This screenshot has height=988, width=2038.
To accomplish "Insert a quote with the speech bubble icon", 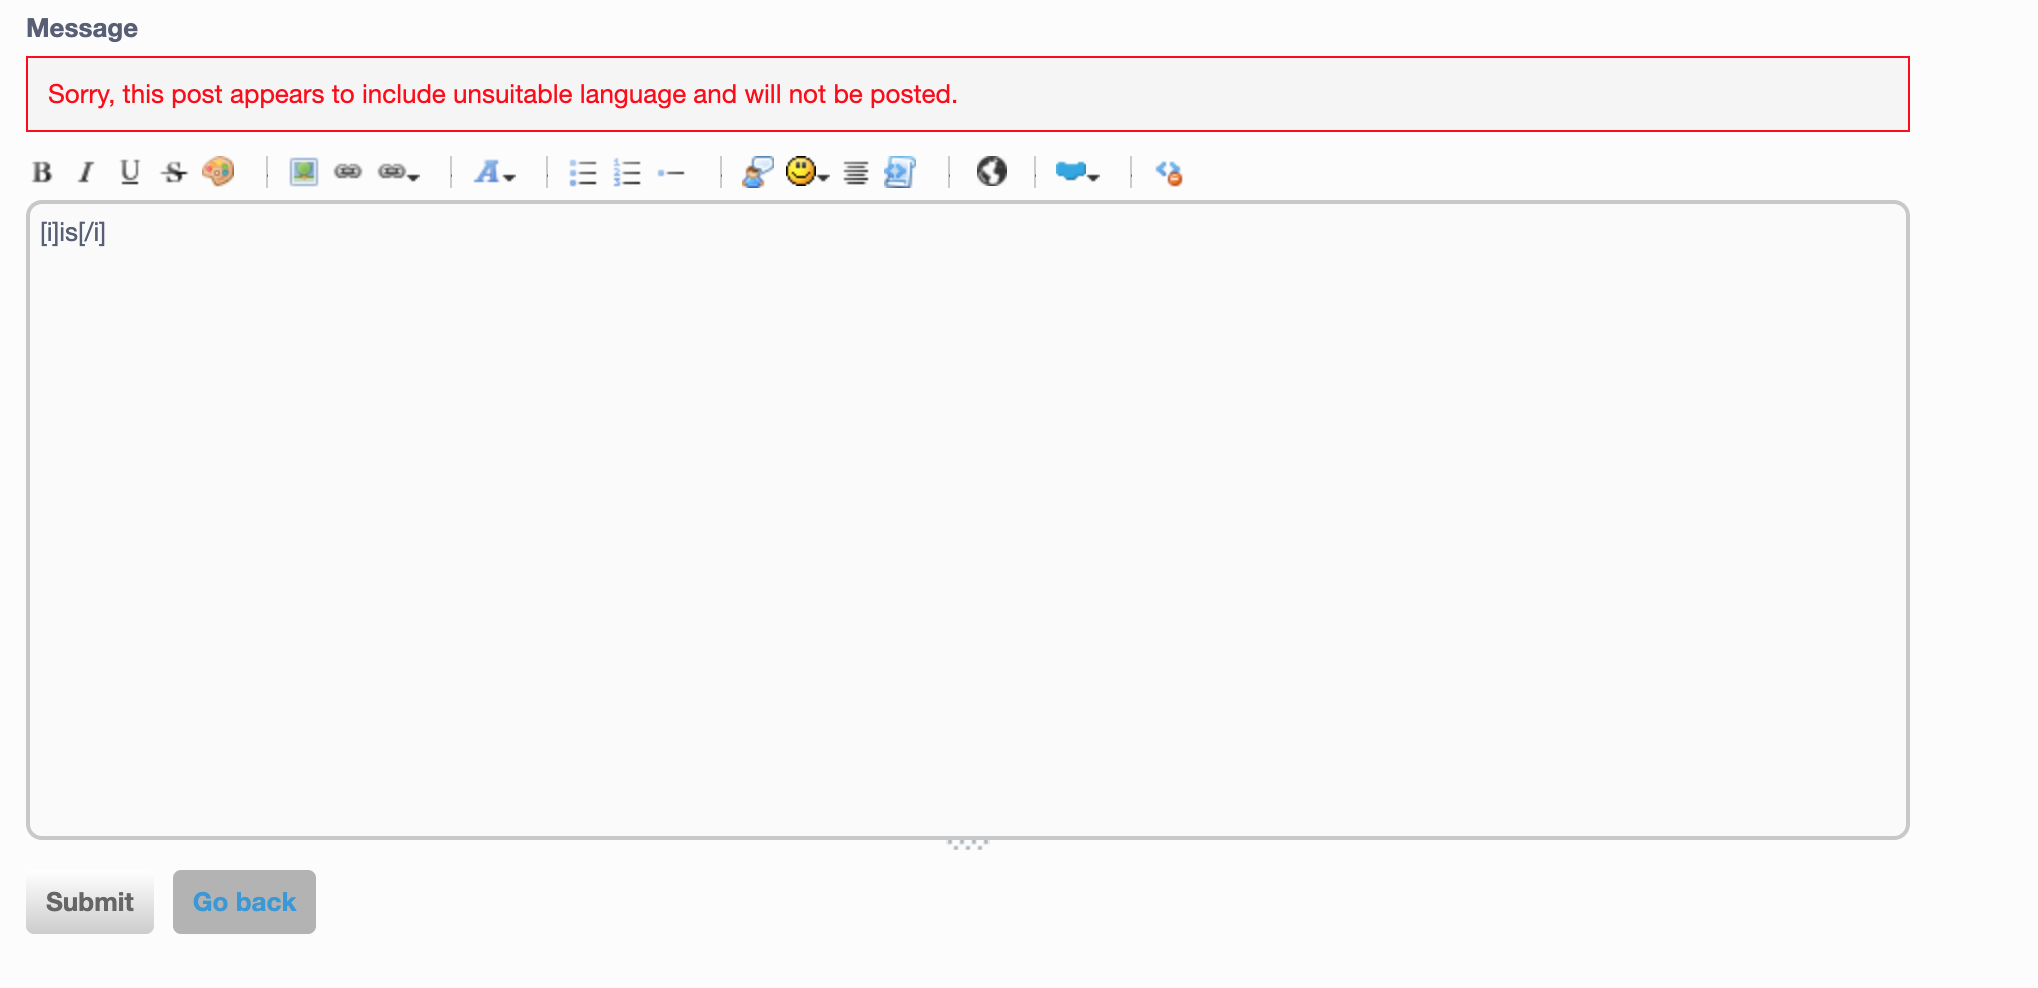I will [x=757, y=172].
